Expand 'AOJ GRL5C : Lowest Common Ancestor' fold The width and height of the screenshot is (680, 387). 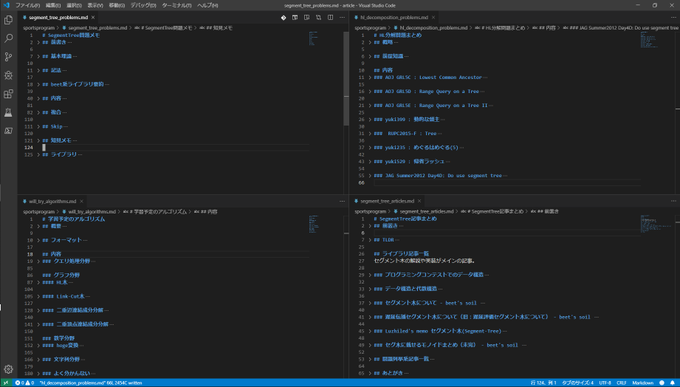(369, 78)
